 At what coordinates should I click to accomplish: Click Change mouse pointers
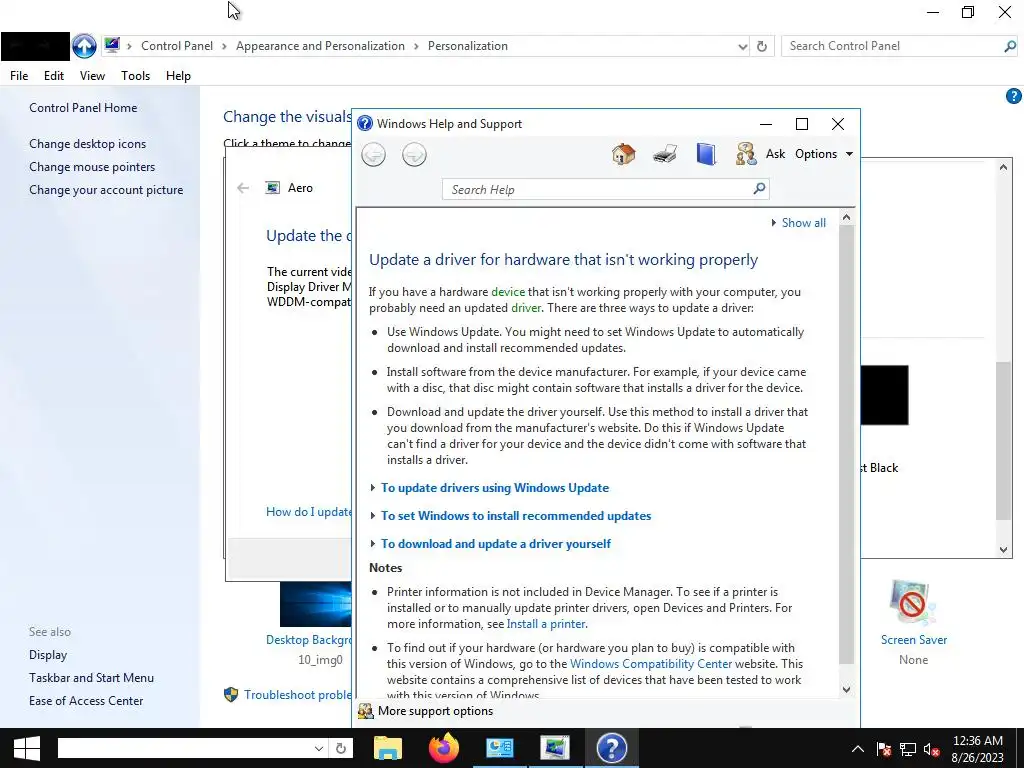click(x=92, y=167)
